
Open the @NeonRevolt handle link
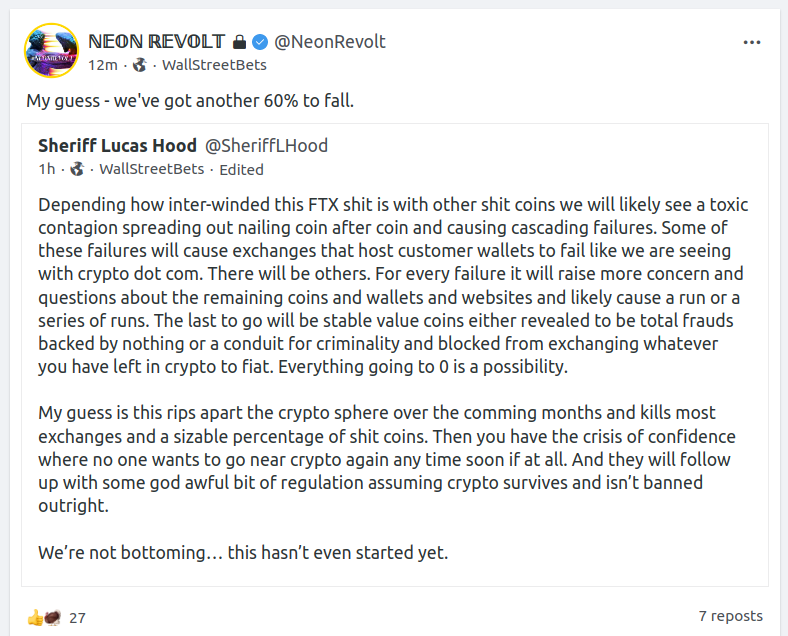330,42
